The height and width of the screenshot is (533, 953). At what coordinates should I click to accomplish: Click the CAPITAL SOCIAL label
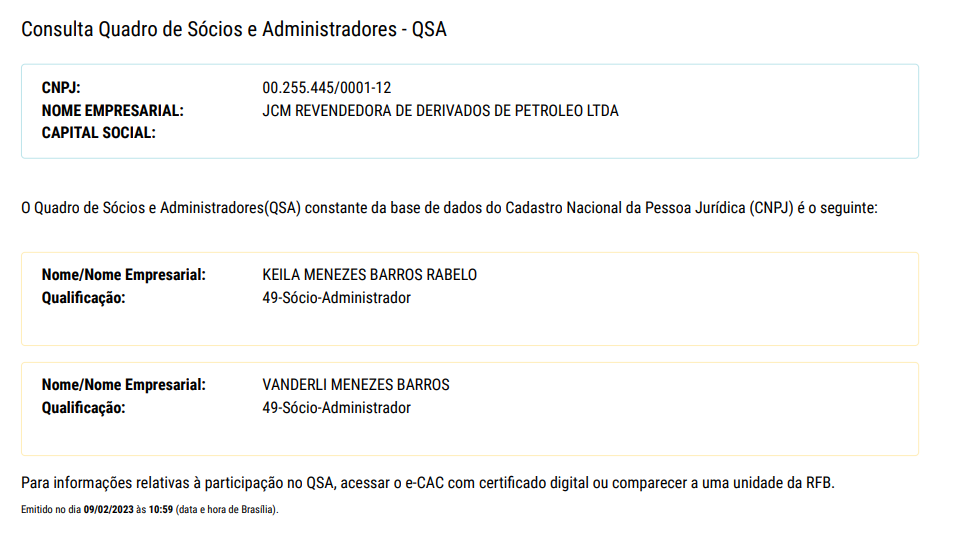98,132
